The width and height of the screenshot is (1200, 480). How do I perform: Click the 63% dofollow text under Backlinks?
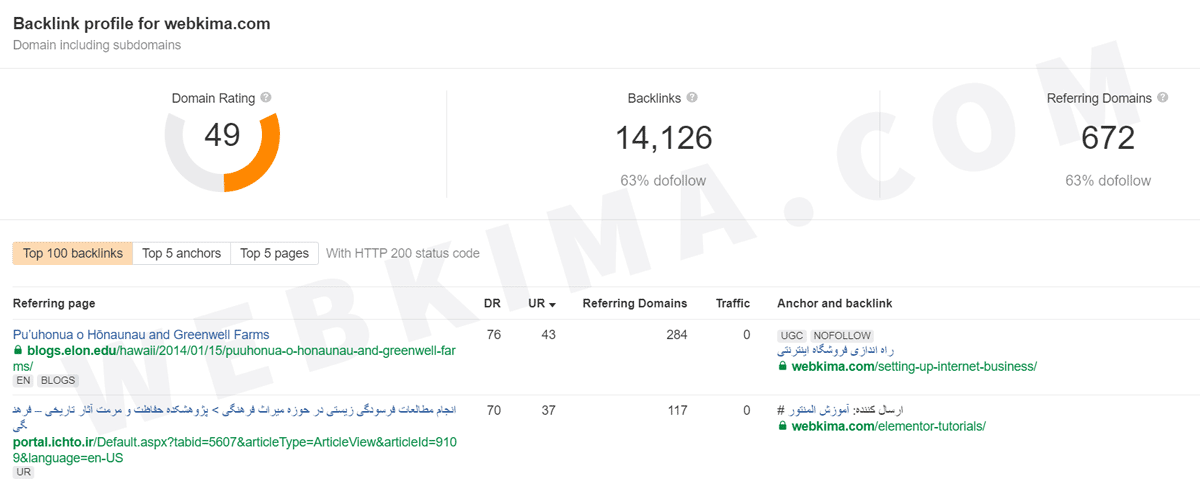(x=663, y=181)
